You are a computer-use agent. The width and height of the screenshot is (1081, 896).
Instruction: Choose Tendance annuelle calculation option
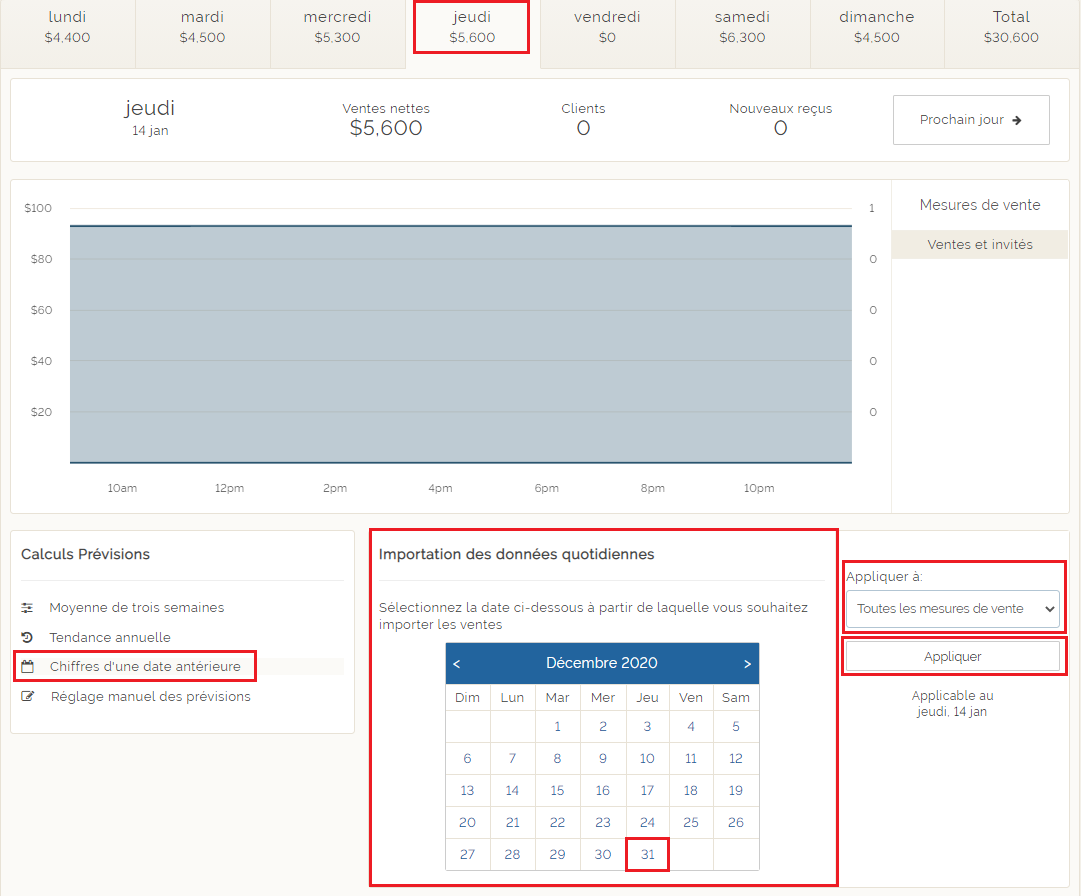point(110,637)
